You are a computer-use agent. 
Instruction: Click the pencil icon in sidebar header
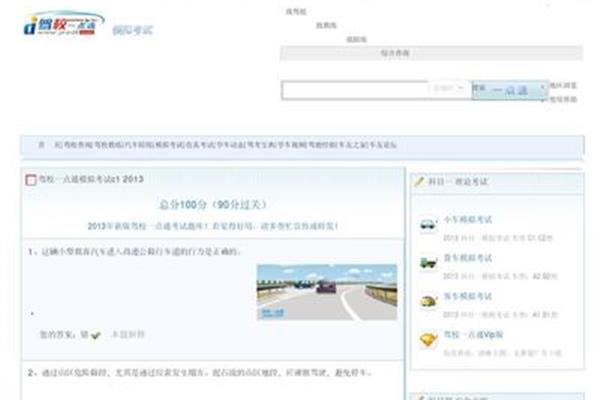419,181
